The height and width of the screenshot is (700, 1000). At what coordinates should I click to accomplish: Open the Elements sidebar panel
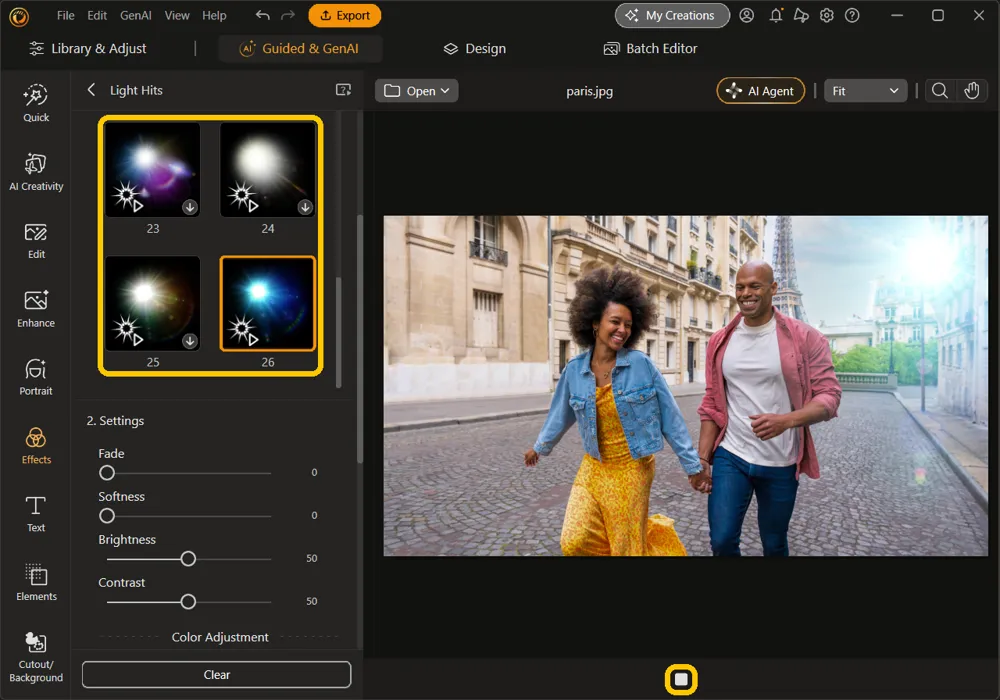(36, 583)
